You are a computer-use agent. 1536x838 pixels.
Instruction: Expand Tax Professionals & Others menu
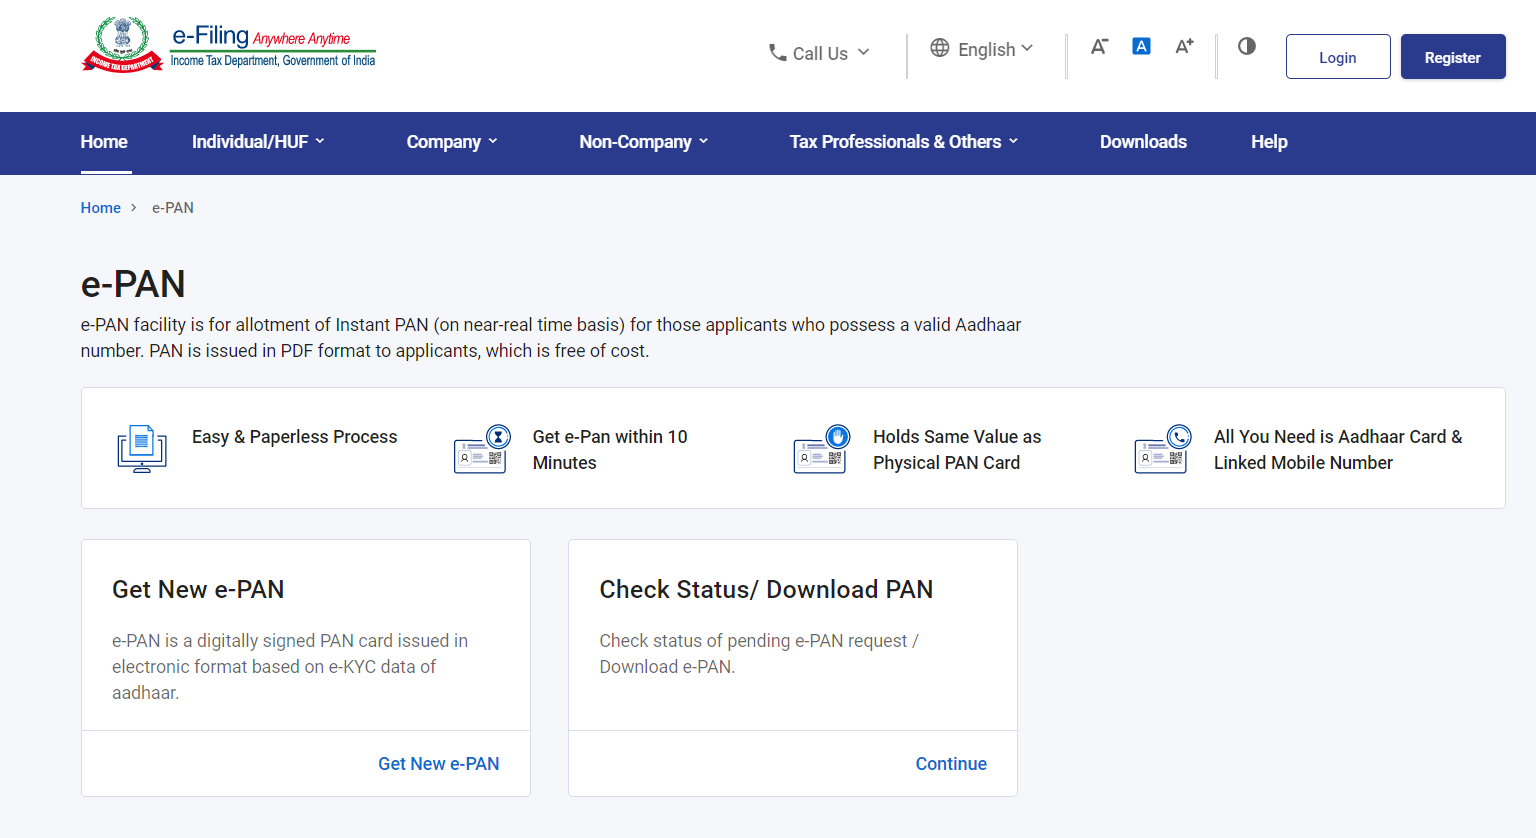click(904, 142)
